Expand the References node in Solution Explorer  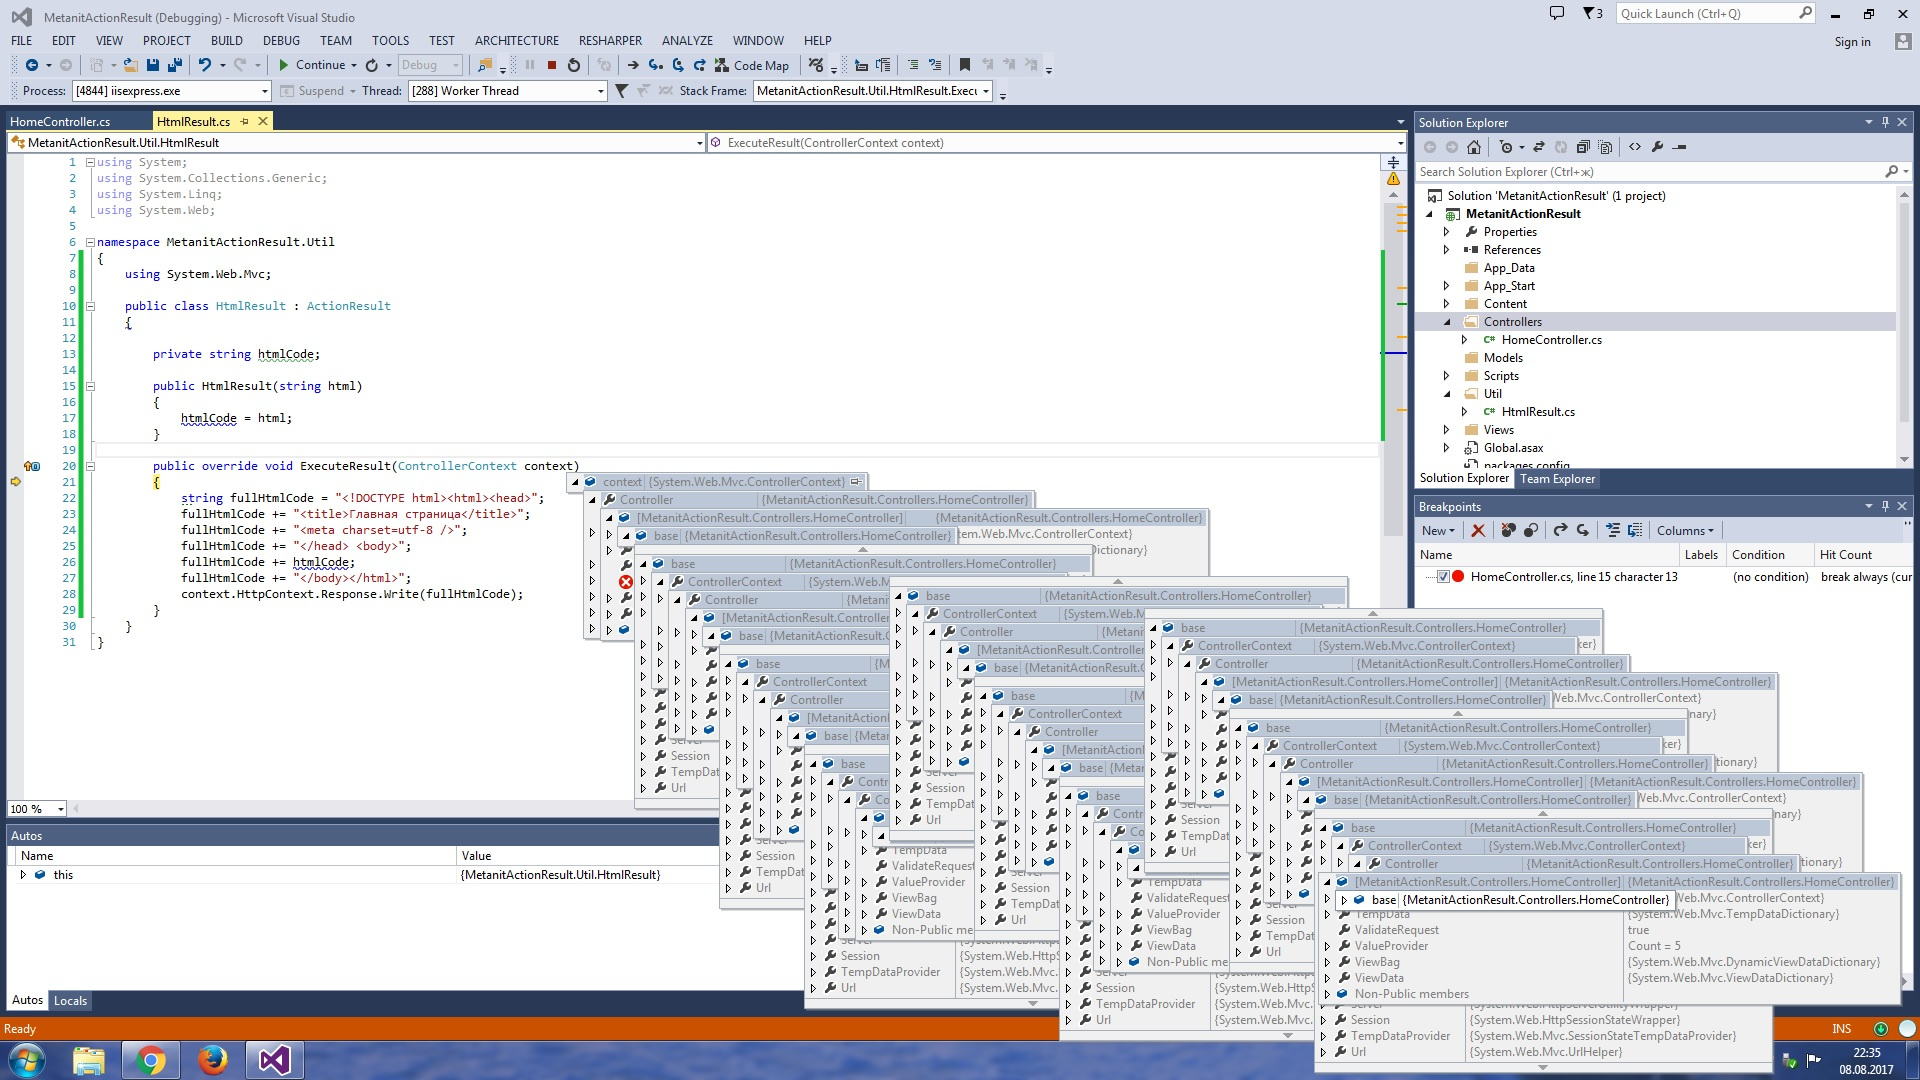pos(1446,250)
